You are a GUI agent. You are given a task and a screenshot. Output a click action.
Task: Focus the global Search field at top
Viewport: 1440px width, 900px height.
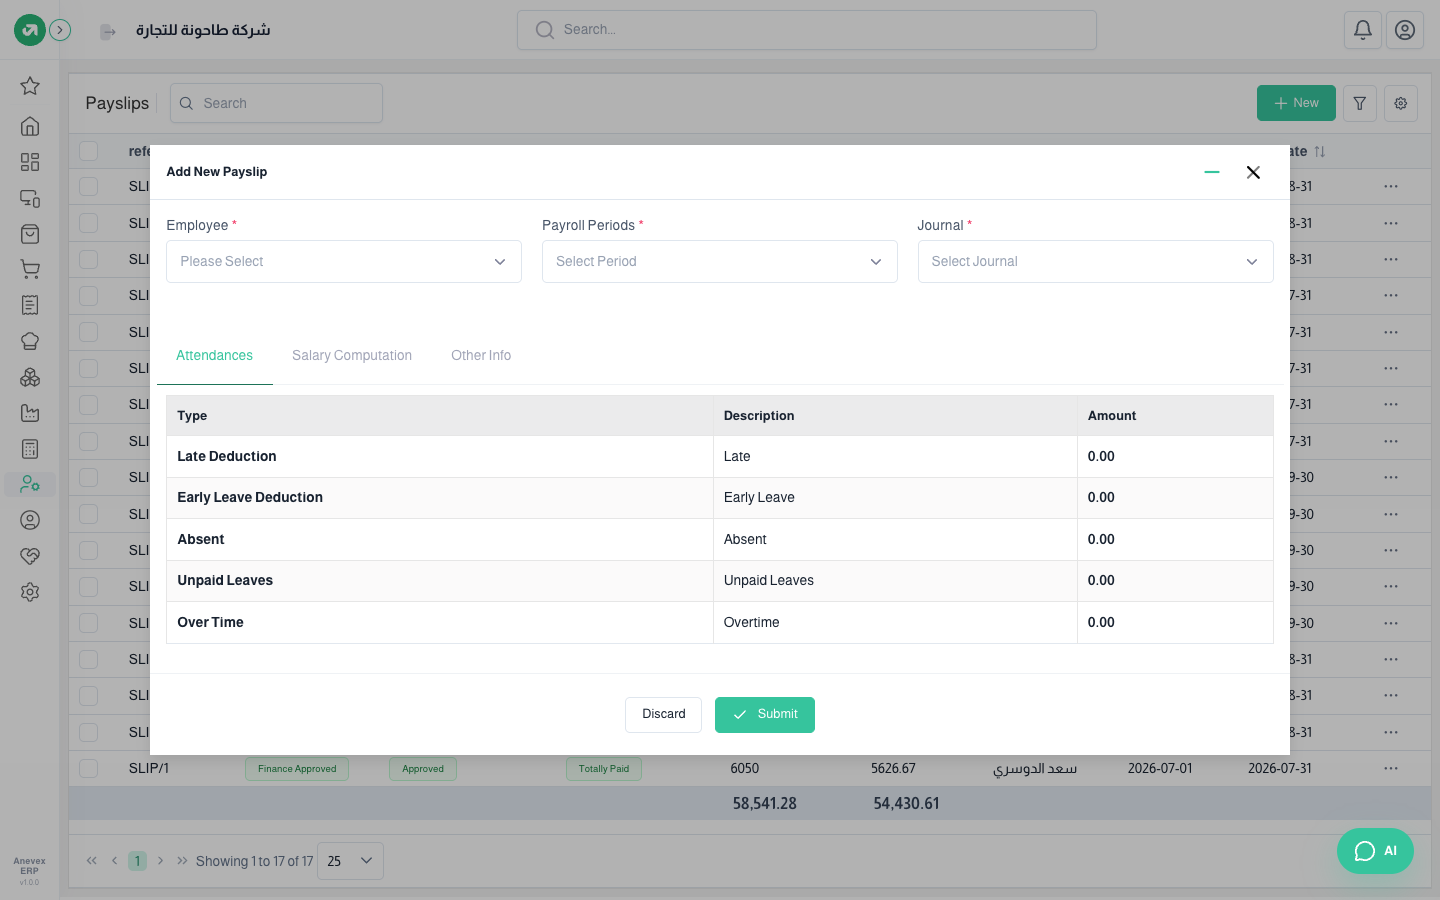click(807, 30)
